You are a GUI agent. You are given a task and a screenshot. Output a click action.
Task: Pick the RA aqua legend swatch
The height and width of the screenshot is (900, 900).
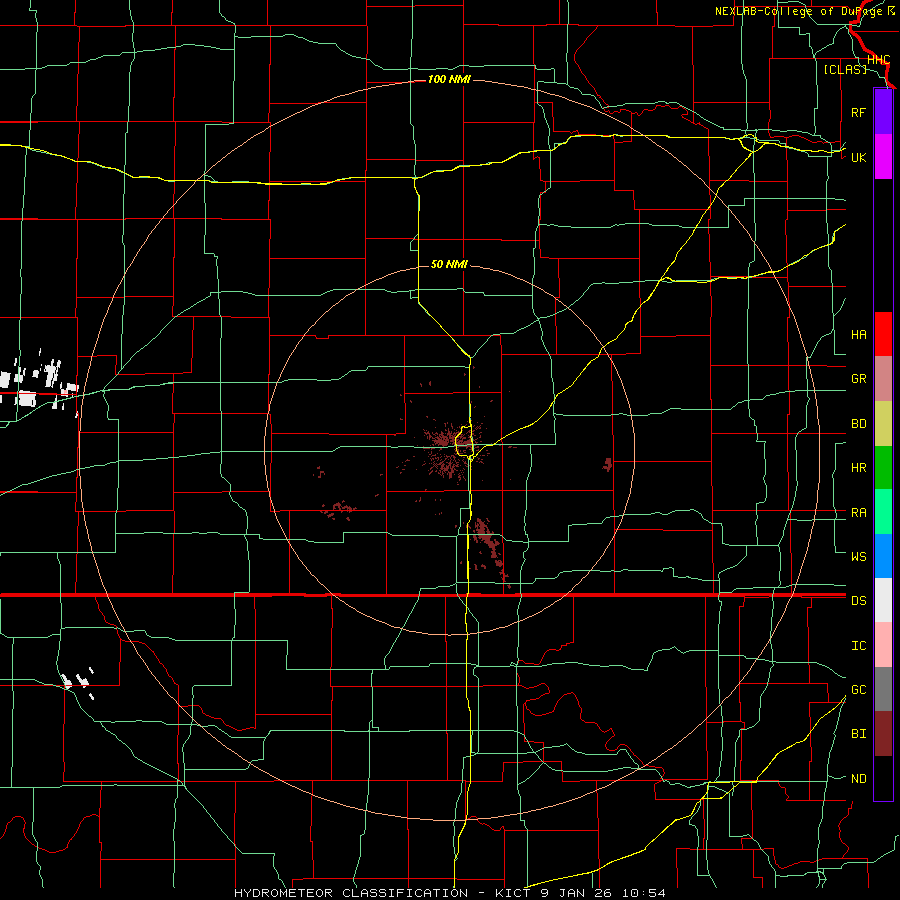(883, 512)
